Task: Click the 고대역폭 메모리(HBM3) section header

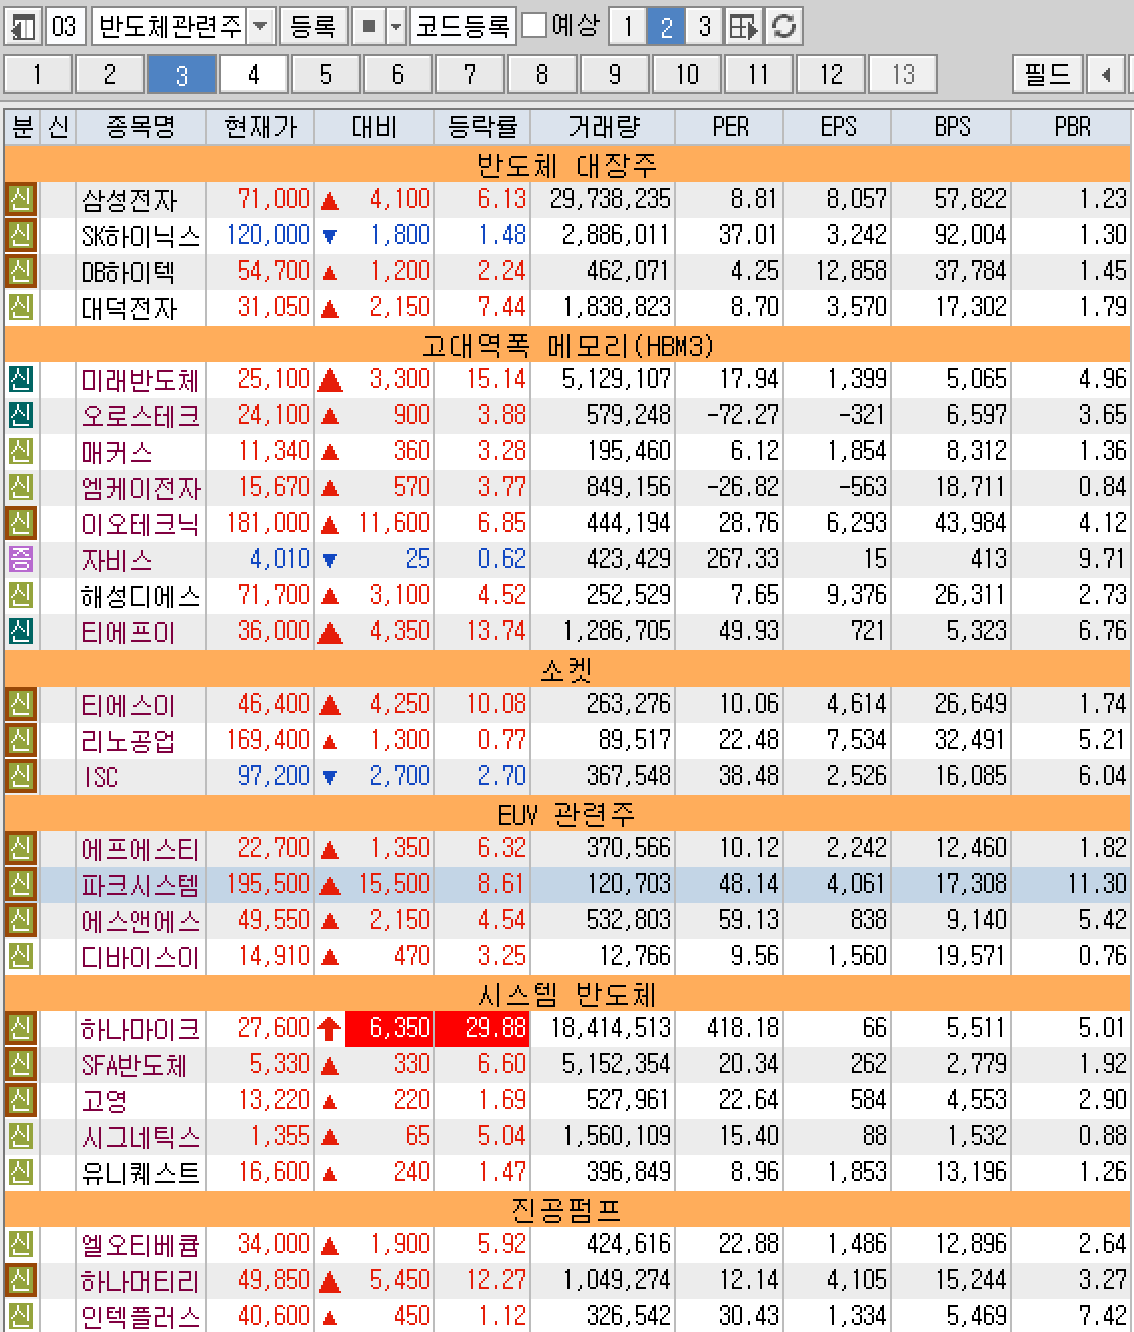Action: (x=567, y=345)
